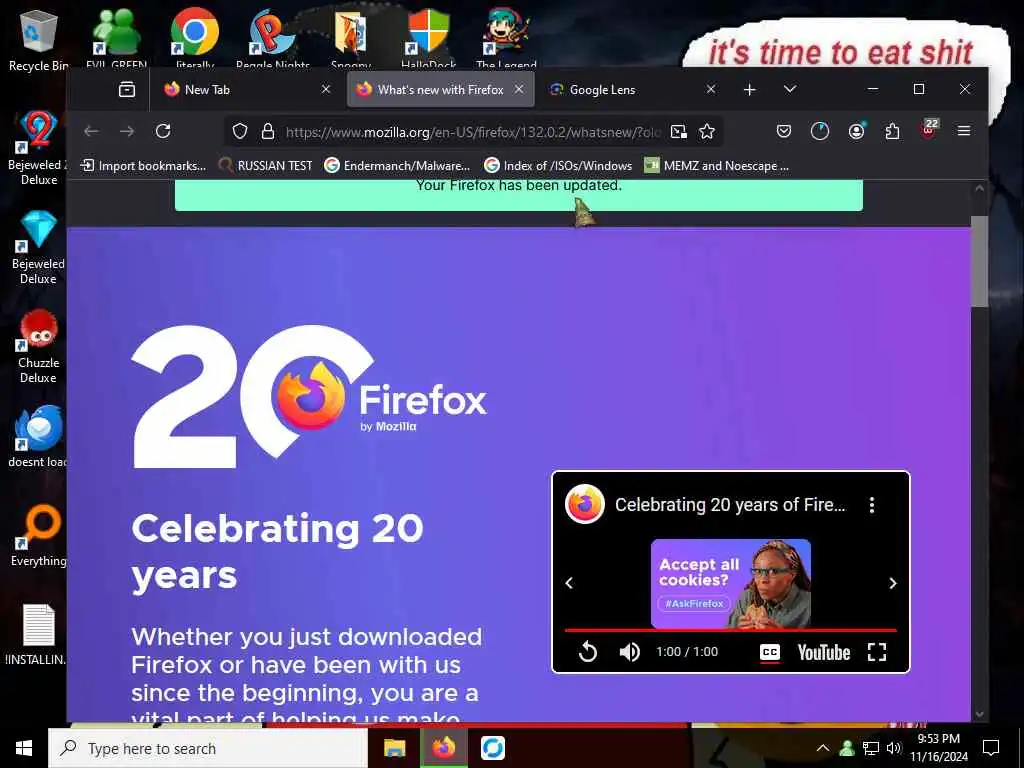The image size is (1024, 768).
Task: Click Import bookmarks... in bookmarks toolbar
Action: coord(143,166)
